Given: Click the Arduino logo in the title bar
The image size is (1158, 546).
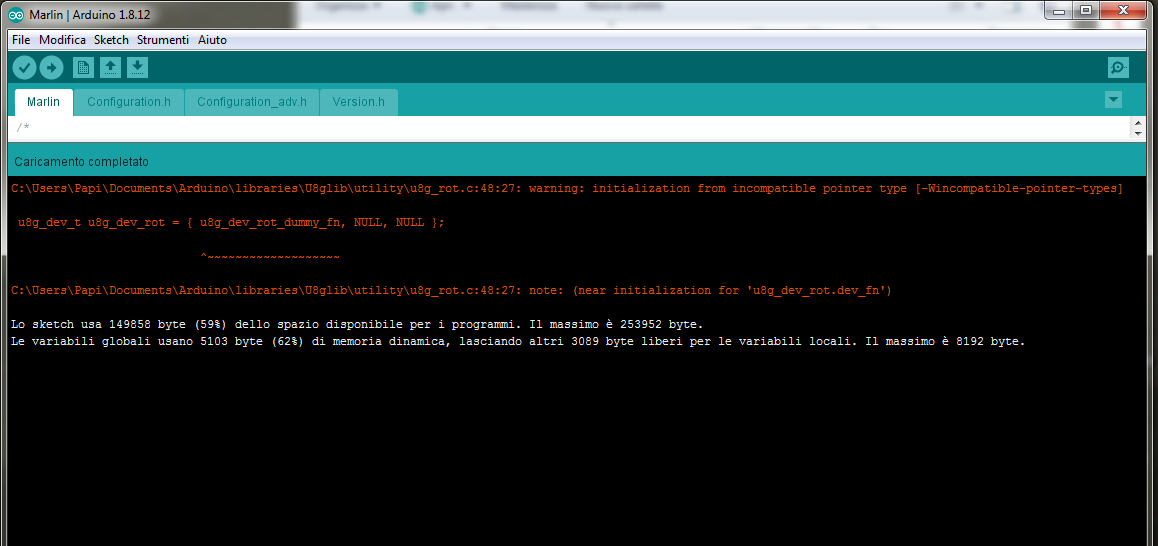Looking at the screenshot, I should point(17,15).
